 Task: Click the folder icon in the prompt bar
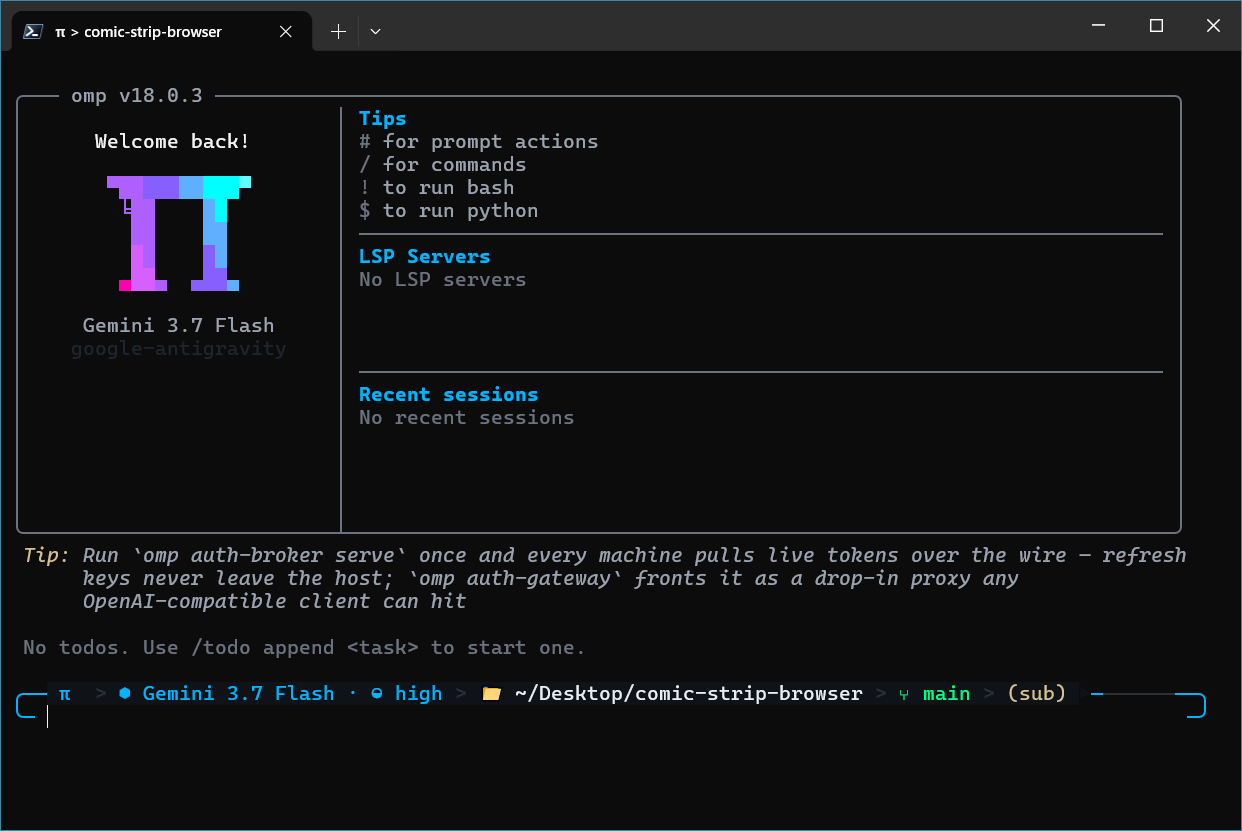point(491,693)
